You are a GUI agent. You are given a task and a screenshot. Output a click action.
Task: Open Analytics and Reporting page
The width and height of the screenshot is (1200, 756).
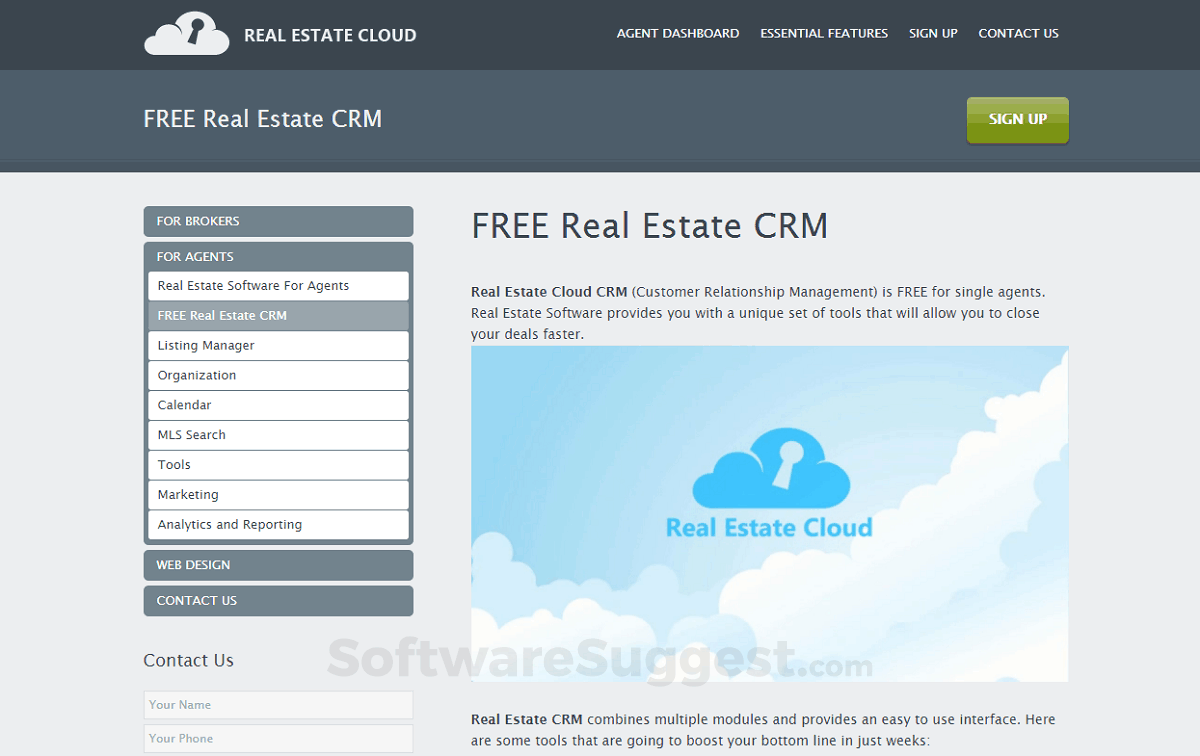click(278, 524)
